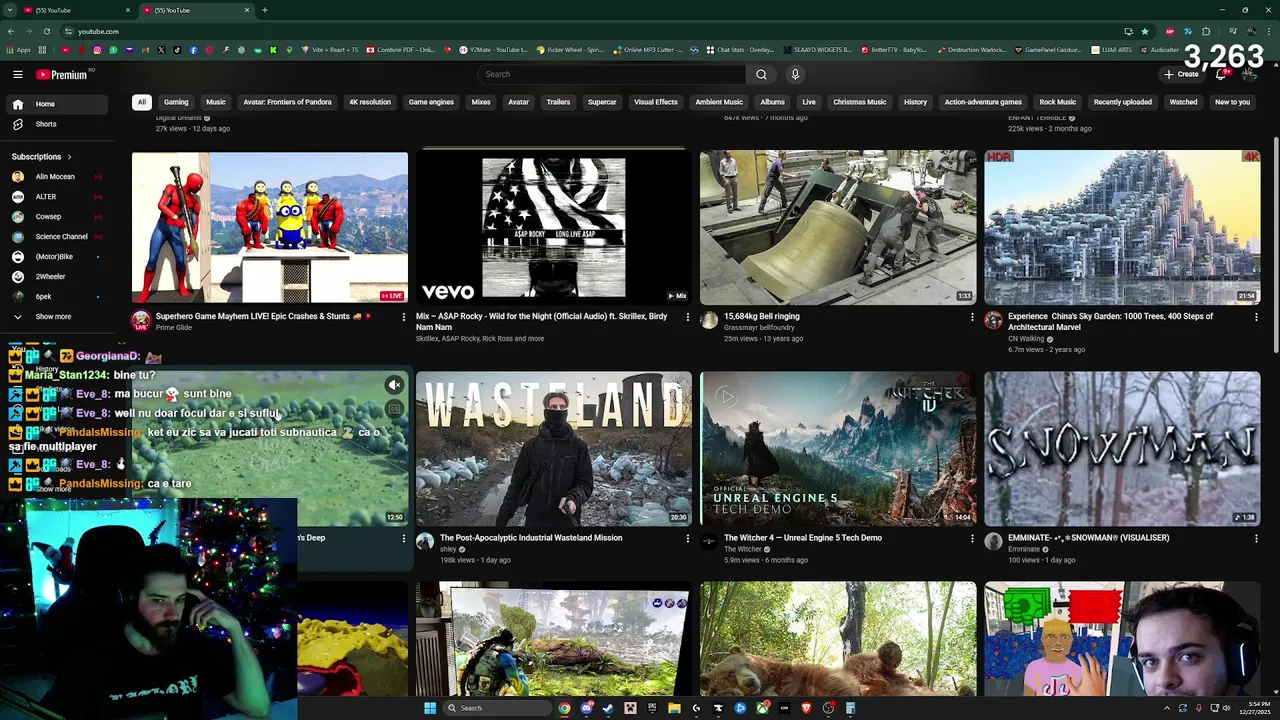The height and width of the screenshot is (720, 1280).
Task: Open the Prime Glide channel avatar
Action: tap(141, 320)
